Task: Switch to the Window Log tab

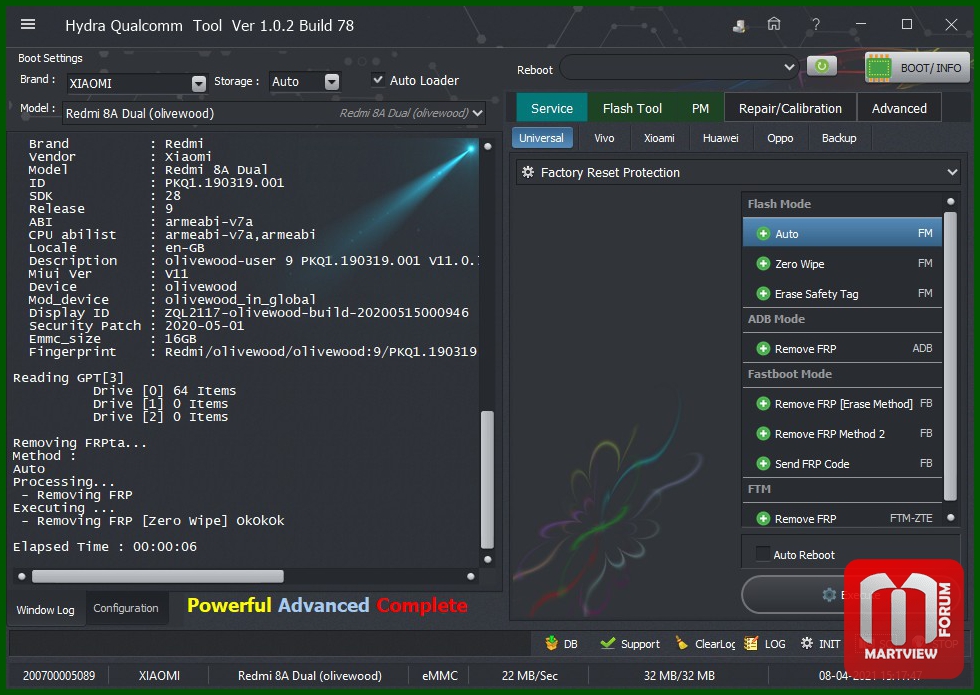Action: (45, 609)
